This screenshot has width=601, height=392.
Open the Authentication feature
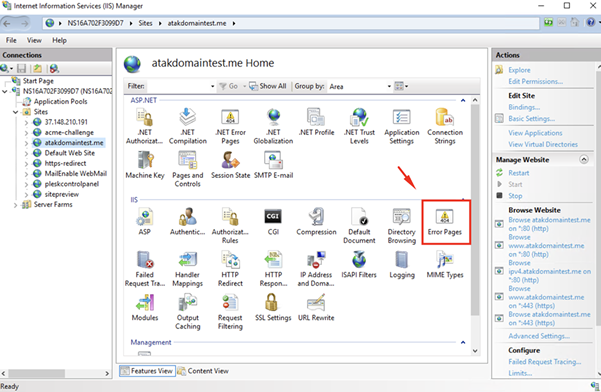(x=187, y=222)
